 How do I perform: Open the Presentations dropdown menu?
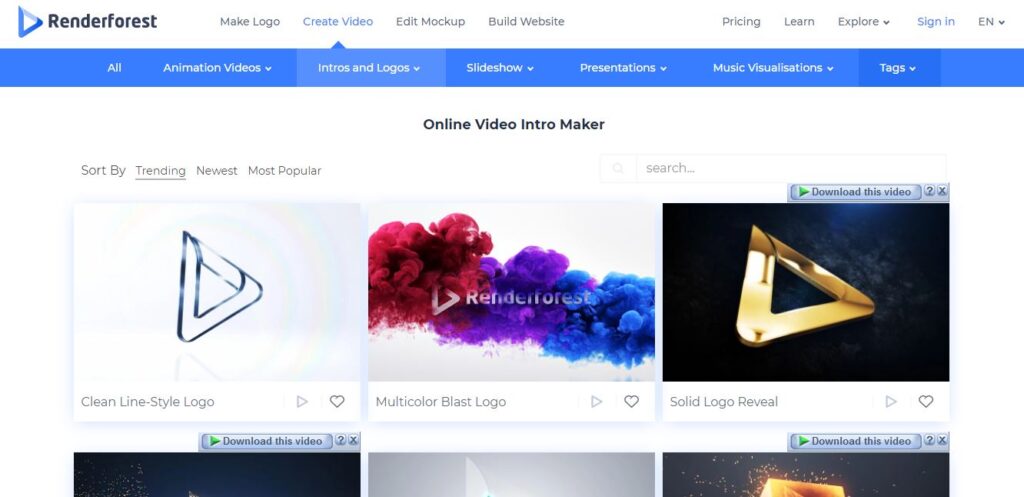click(624, 68)
